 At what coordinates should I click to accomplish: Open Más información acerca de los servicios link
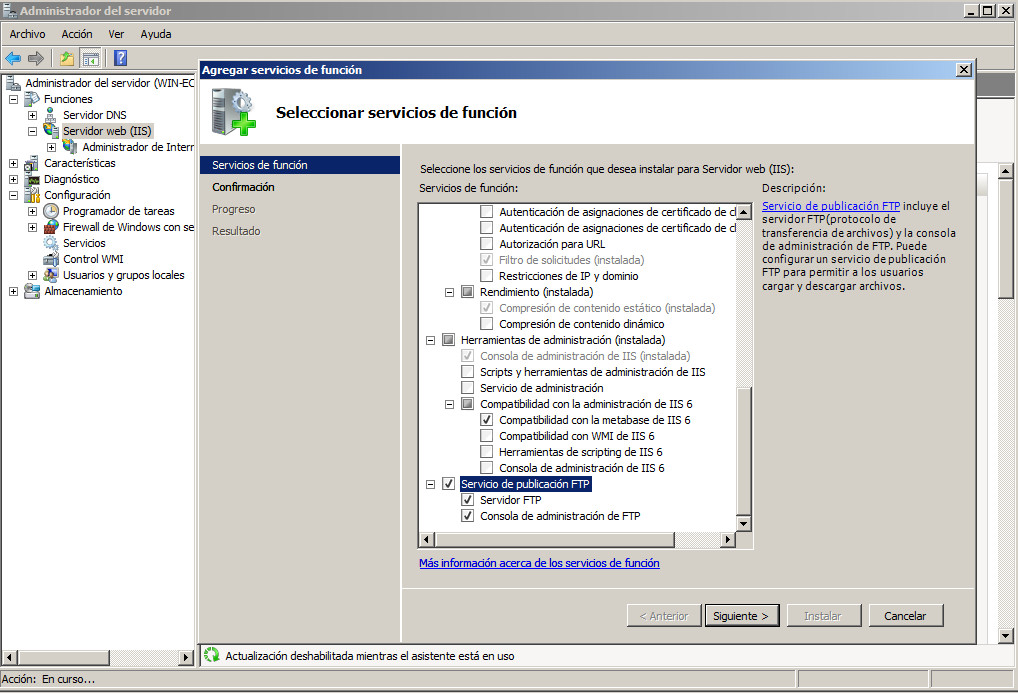click(x=539, y=563)
